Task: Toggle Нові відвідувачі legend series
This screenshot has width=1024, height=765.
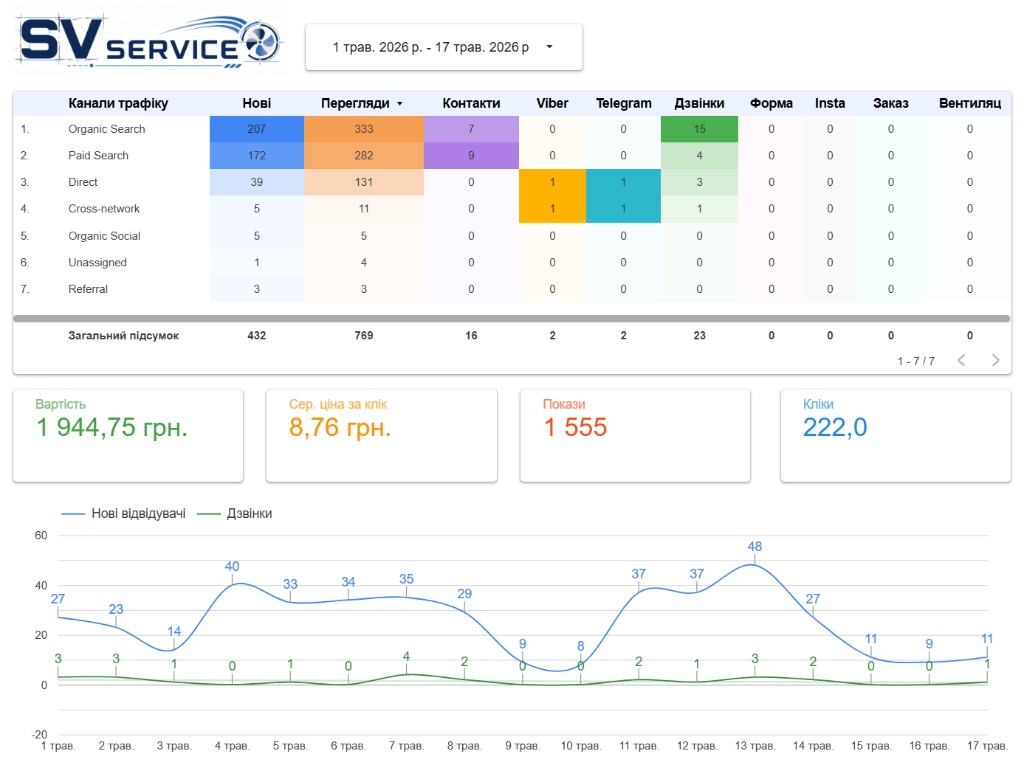Action: 123,514
